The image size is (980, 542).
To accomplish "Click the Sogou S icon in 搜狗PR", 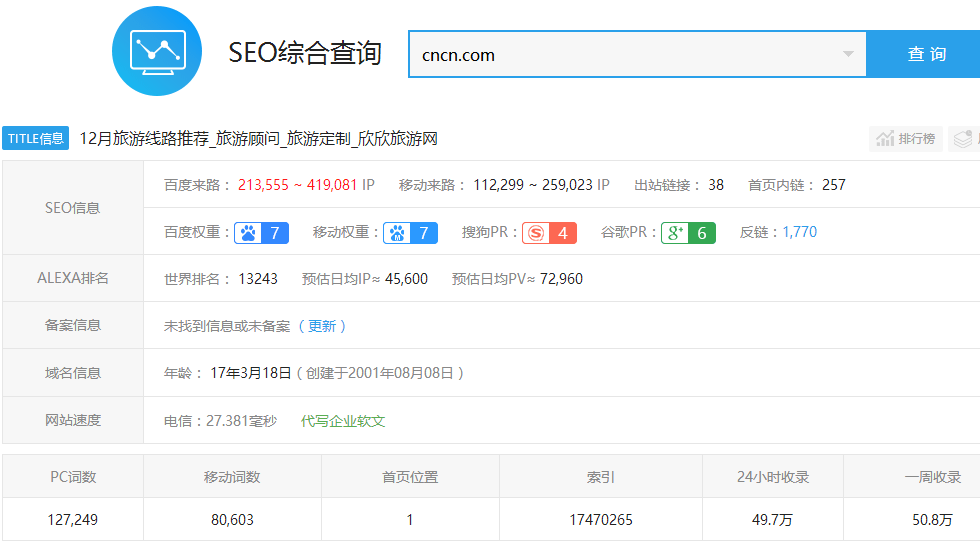I will click(536, 233).
